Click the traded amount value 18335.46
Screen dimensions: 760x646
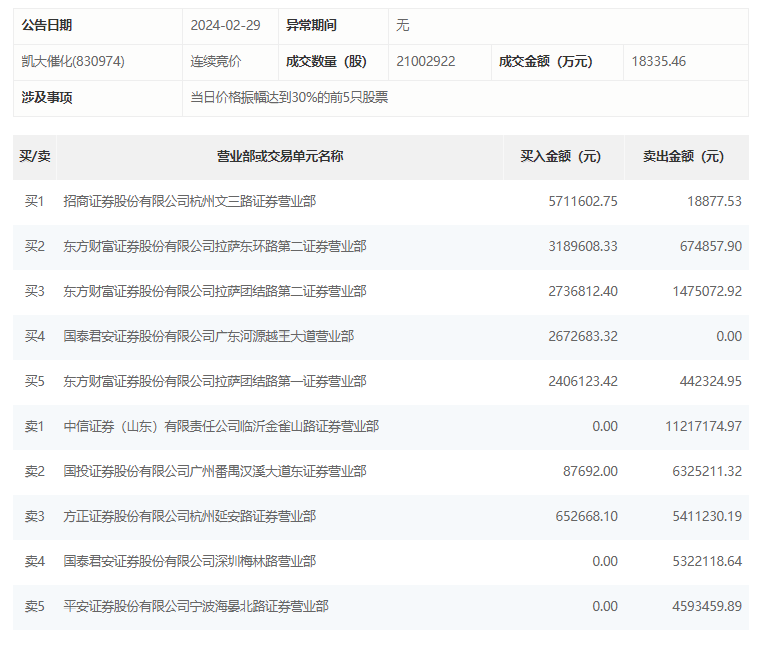[659, 62]
